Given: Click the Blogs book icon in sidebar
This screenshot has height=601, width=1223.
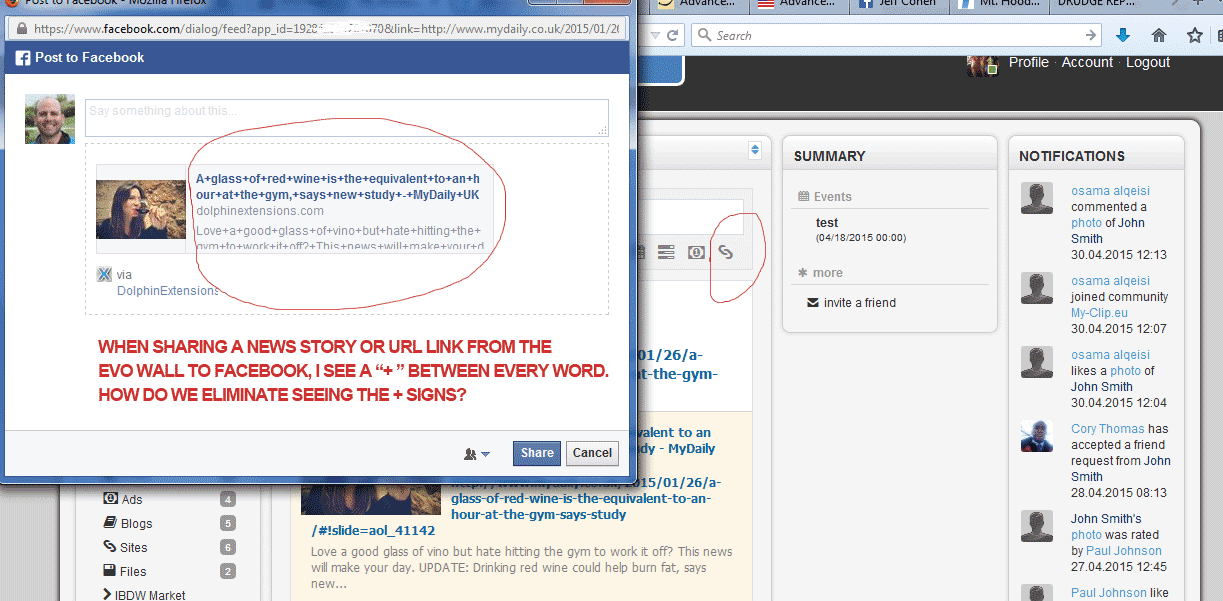Looking at the screenshot, I should pyautogui.click(x=110, y=523).
